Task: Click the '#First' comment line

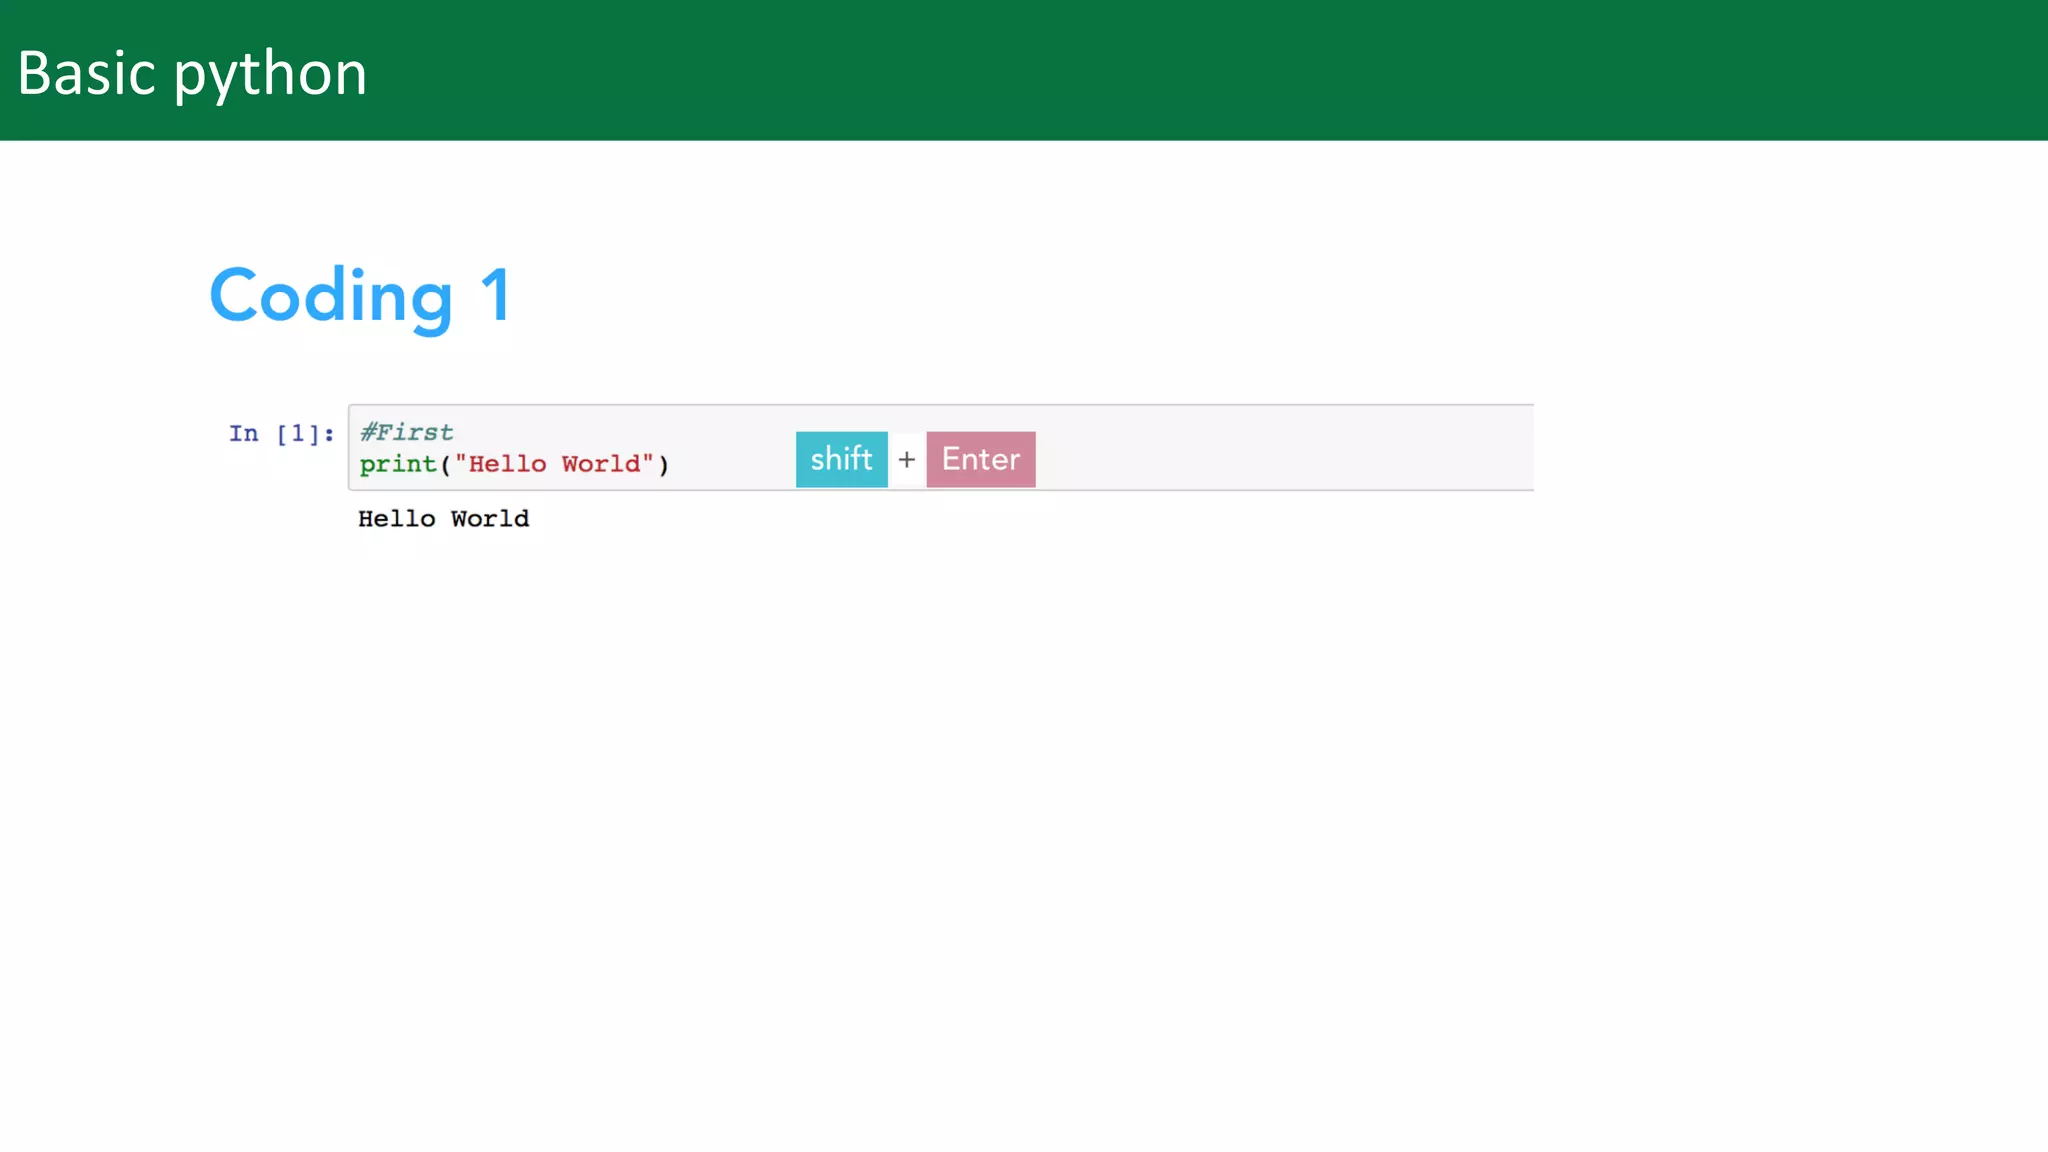Action: (406, 432)
